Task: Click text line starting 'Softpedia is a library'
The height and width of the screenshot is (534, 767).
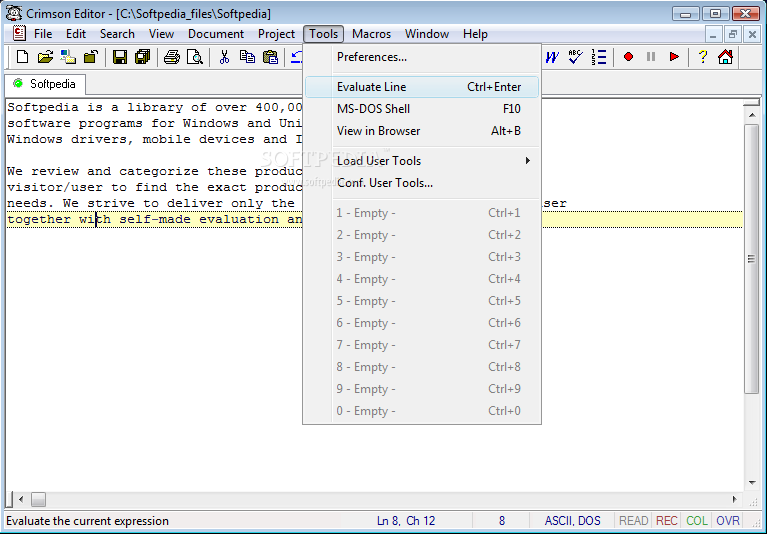Action: coord(155,107)
